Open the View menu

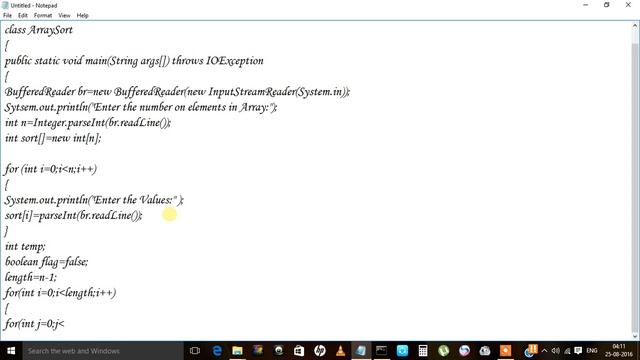click(x=64, y=16)
